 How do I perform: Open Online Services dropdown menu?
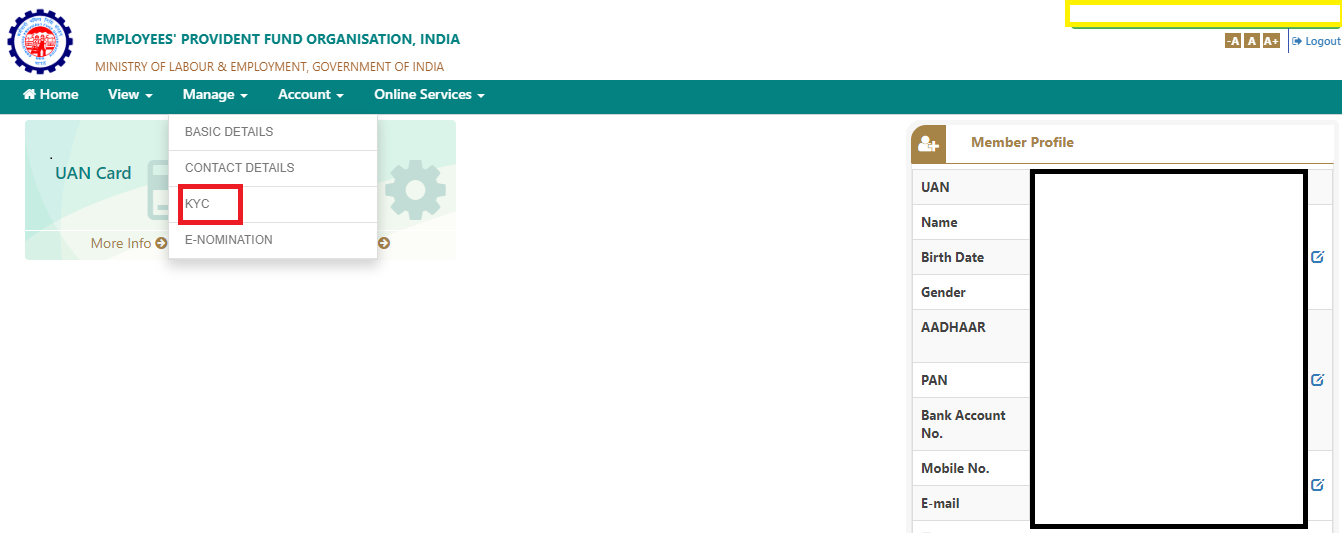pos(429,95)
